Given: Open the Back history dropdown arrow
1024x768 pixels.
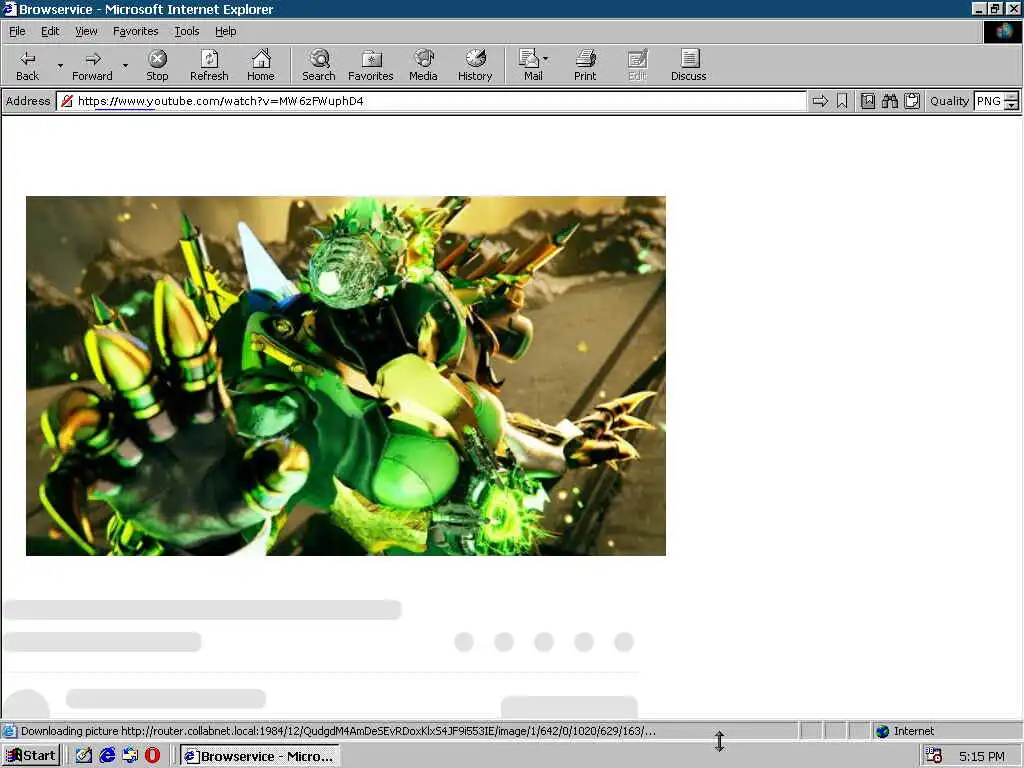Looking at the screenshot, I should click(60, 65).
